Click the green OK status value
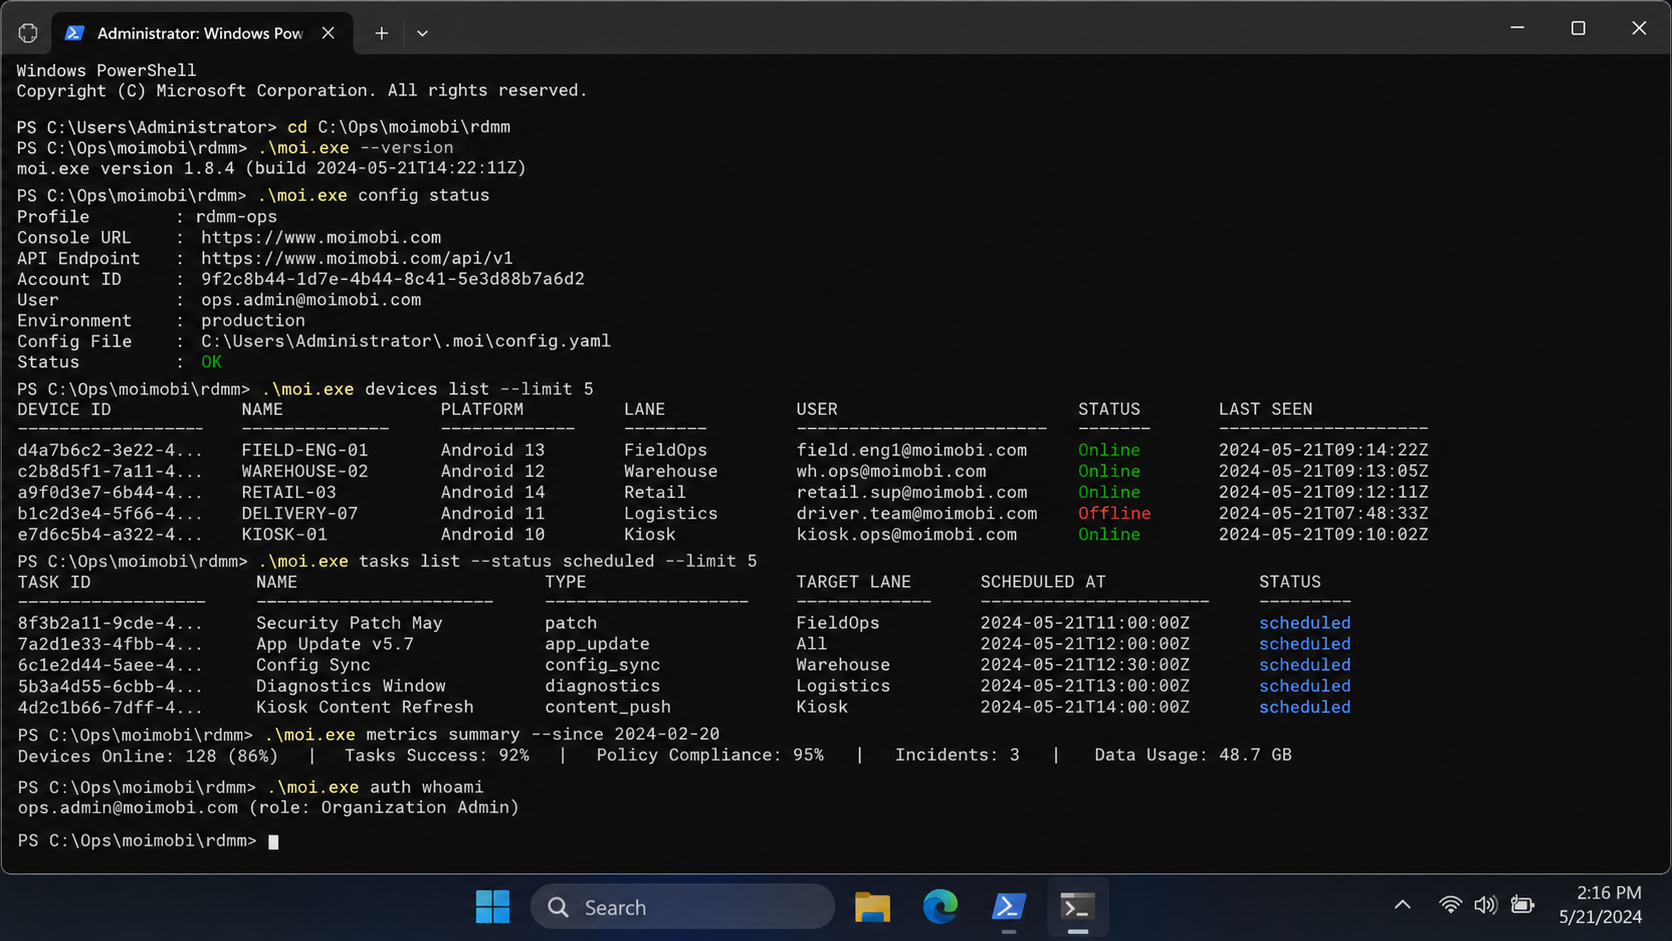The height and width of the screenshot is (941, 1672). click(211, 363)
